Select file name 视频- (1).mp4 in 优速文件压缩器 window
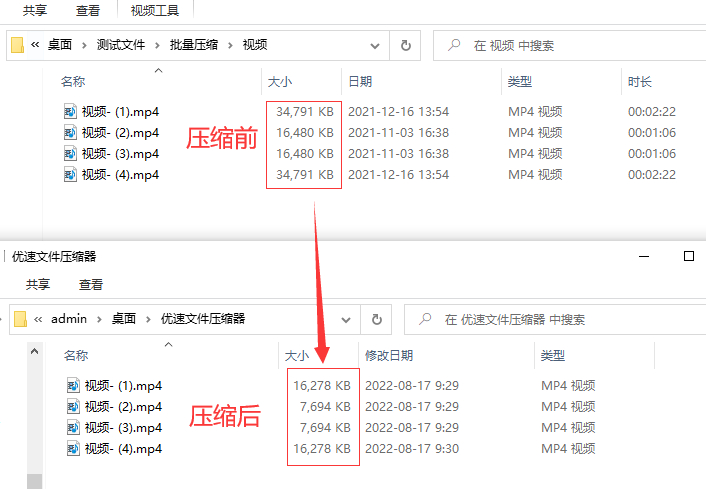The height and width of the screenshot is (489, 706). pyautogui.click(x=123, y=385)
